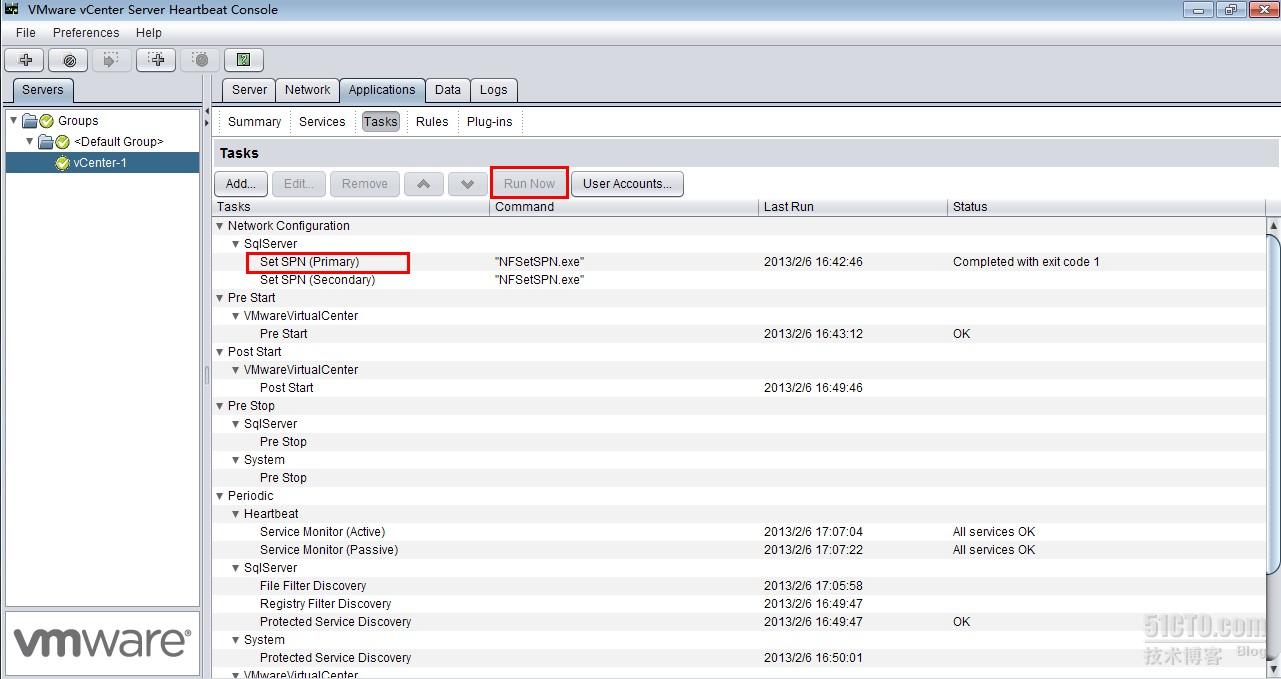Image resolution: width=1281 pixels, height=679 pixels.
Task: Open the Plug-ins sub-tab
Action: click(490, 122)
